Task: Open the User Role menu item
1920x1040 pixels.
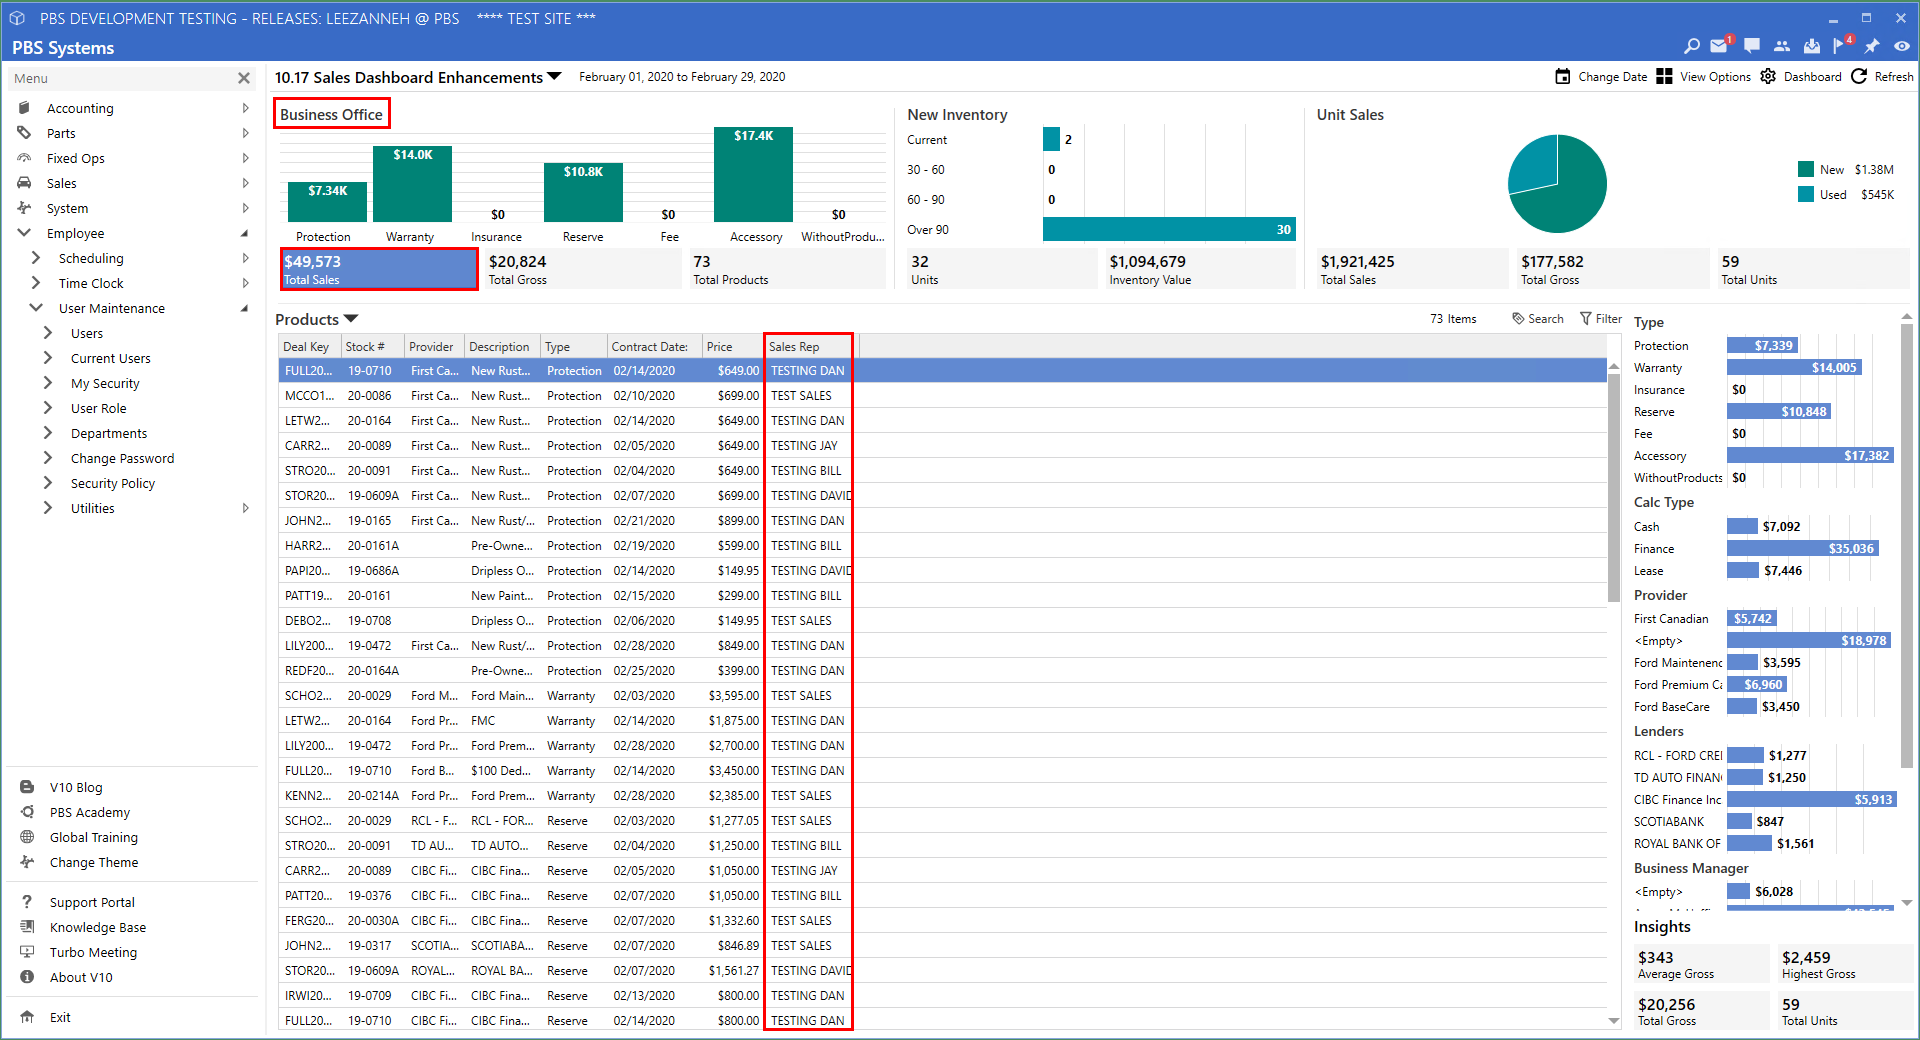Action: (x=99, y=408)
